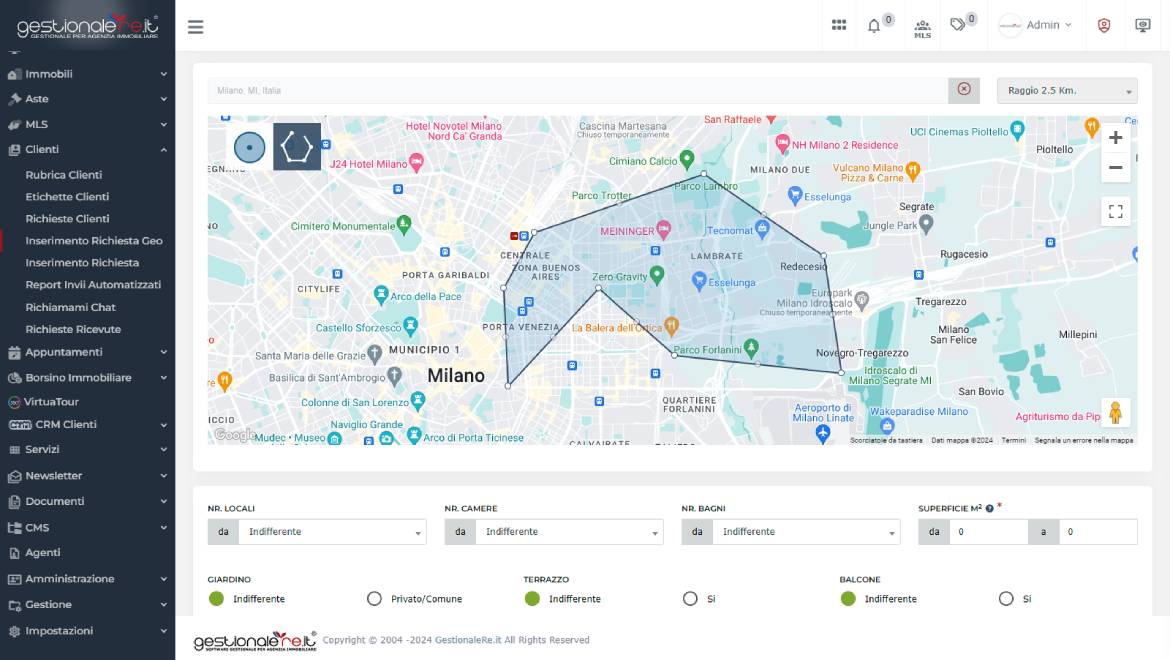Click the Street View pegman
The height and width of the screenshot is (660, 1170).
1116,412
